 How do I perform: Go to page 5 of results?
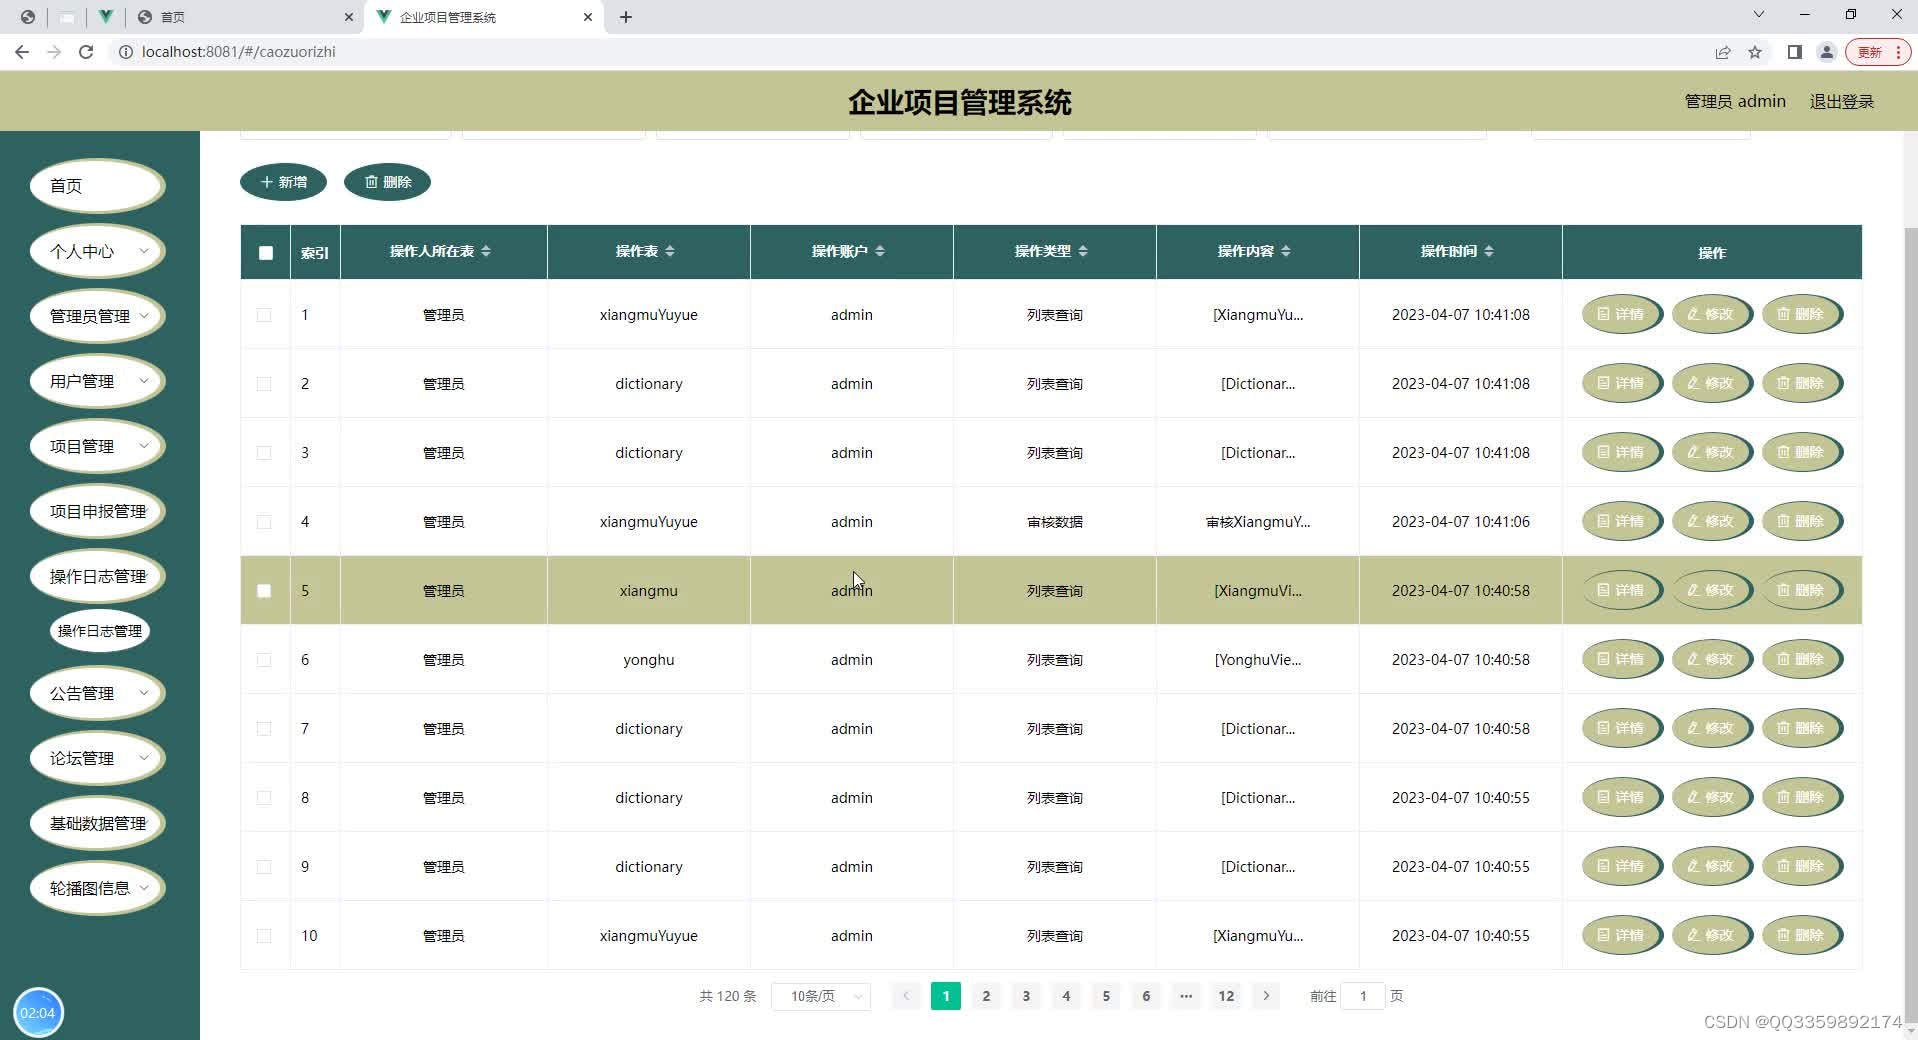1106,996
